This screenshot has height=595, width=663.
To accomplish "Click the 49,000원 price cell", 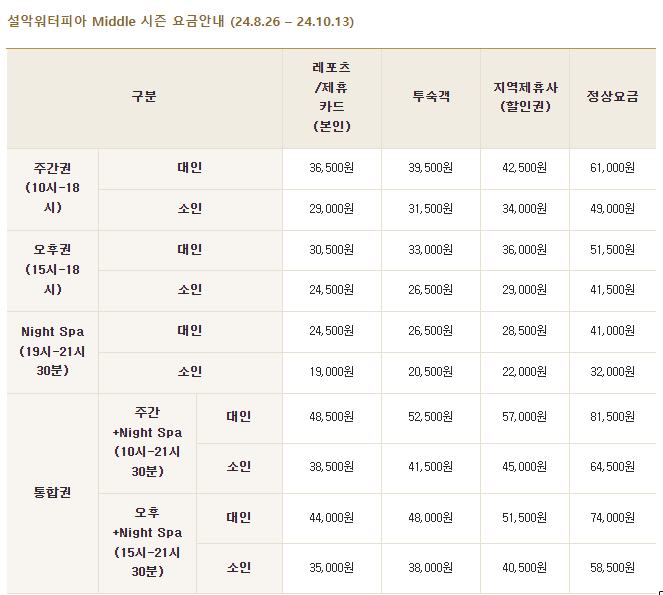I will (x=612, y=208).
